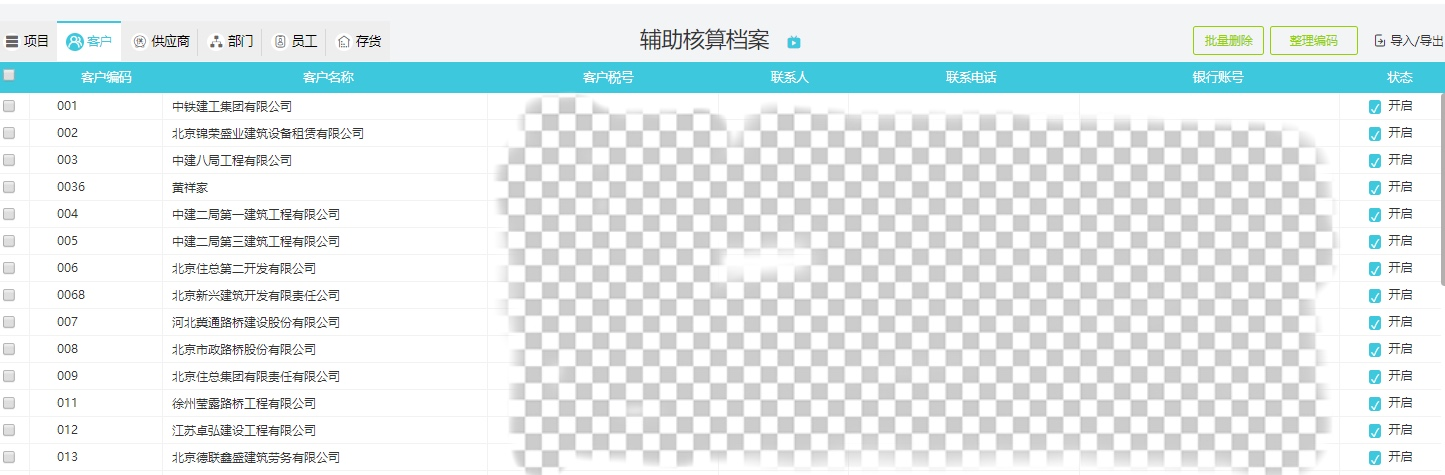Click the video icon beside 辅助核算档案

click(794, 42)
